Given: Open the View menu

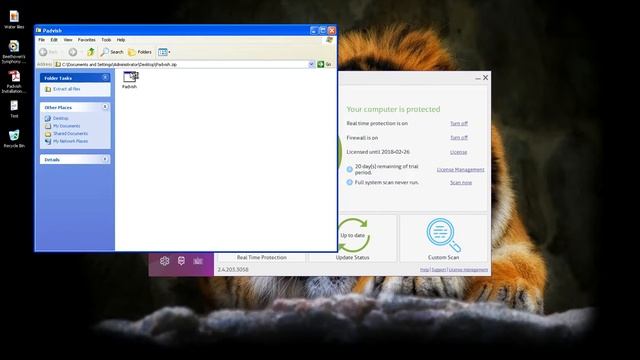Looking at the screenshot, I should 68,40.
